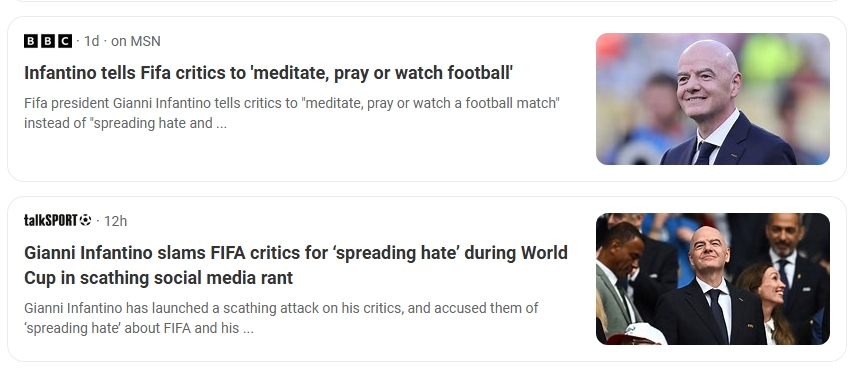Click the BBC source logo
This screenshot has width=856, height=376.
tap(48, 41)
